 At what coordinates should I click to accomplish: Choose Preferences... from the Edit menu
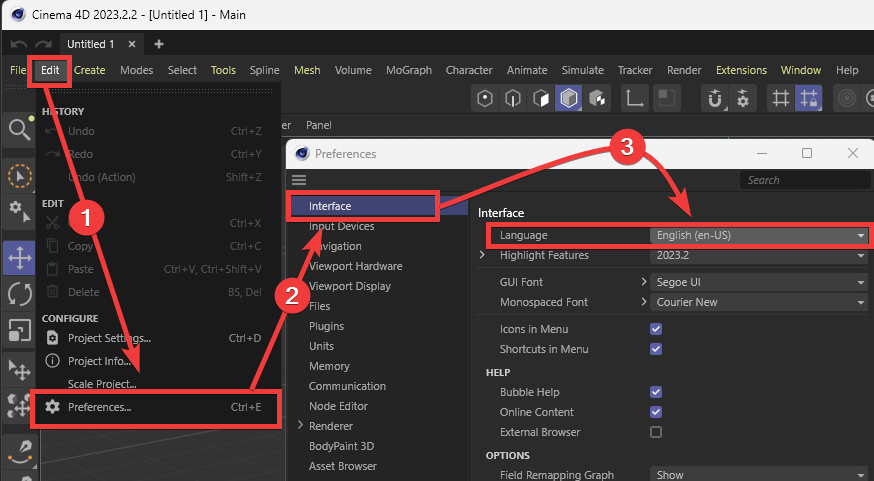coord(99,407)
